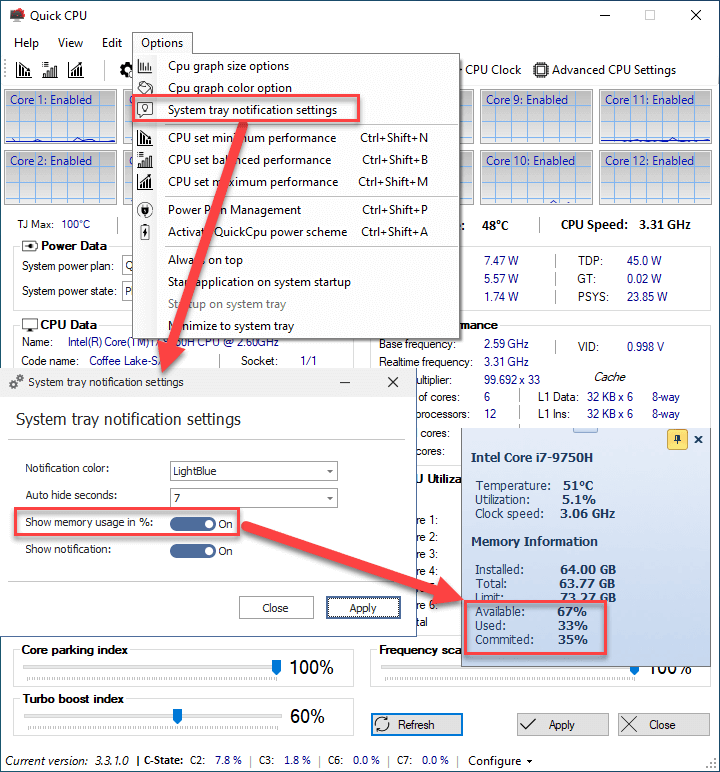Screen dimensions: 720x772
Task: Click the CPU graph color option palette icon
Action: coord(146,88)
